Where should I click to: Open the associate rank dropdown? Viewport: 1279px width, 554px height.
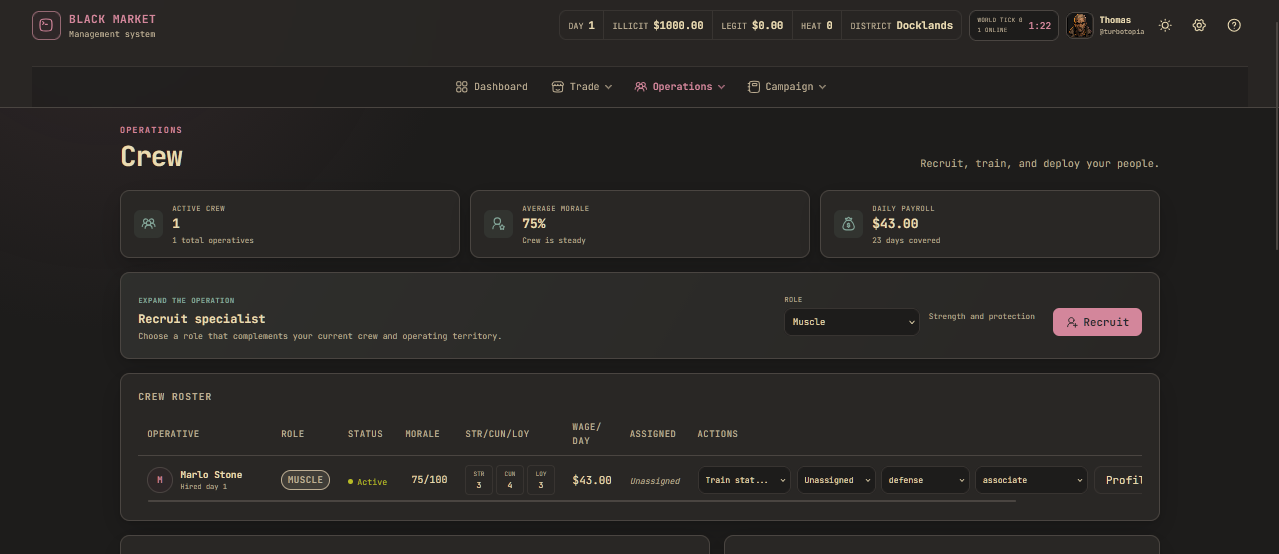tap(1031, 480)
